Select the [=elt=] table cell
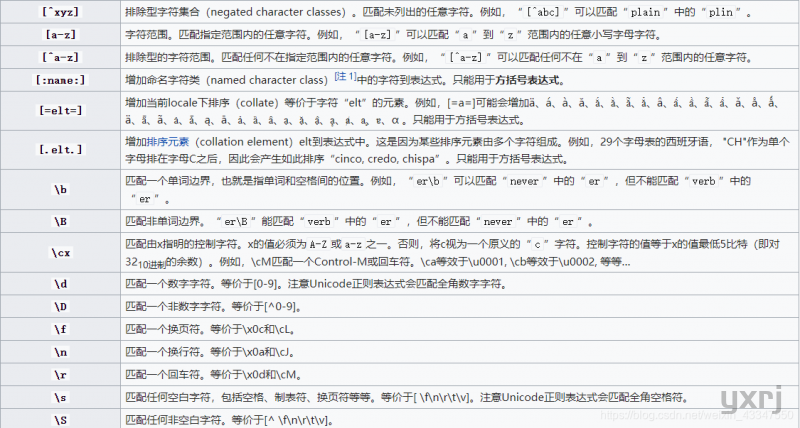Viewport: 800px width, 428px height. (60, 111)
